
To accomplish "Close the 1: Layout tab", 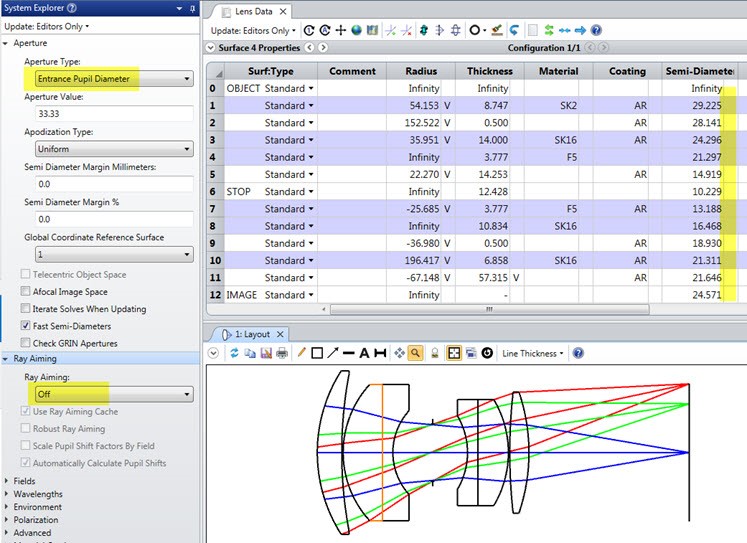I will [280, 334].
